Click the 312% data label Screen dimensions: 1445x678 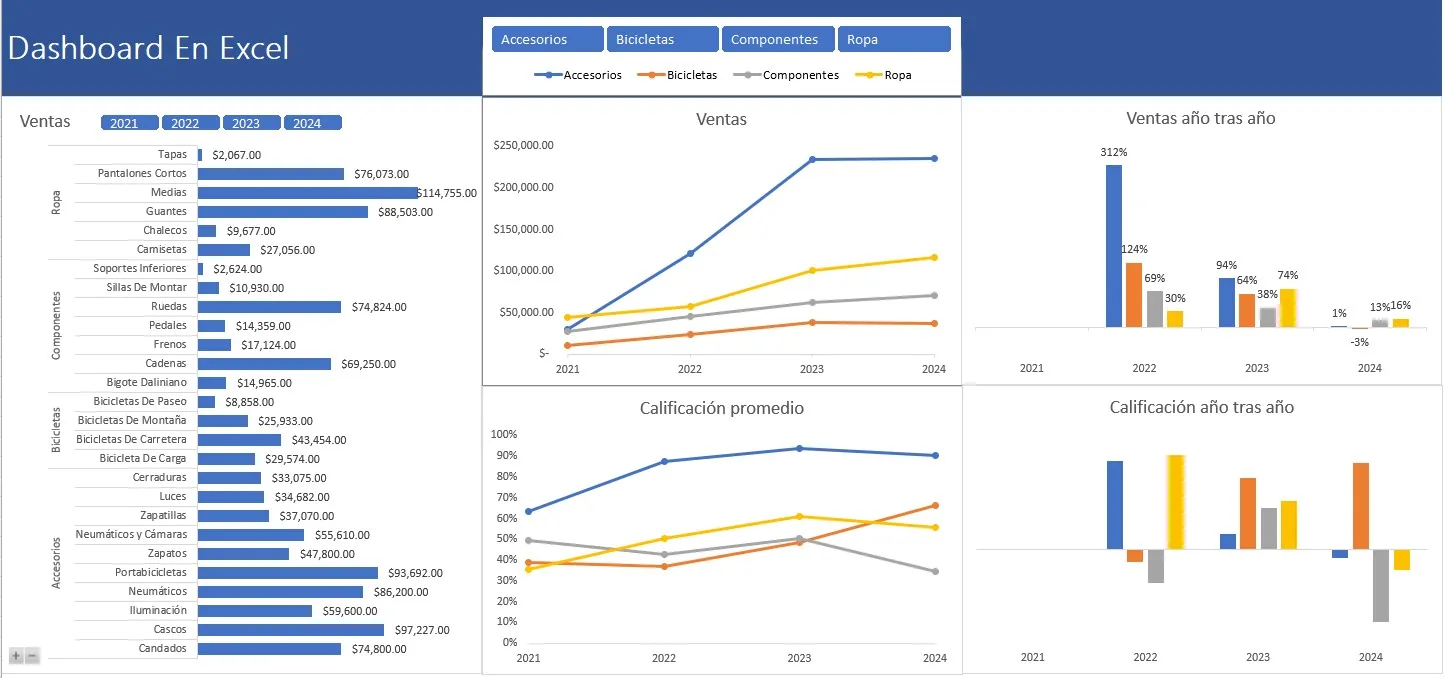click(x=1114, y=153)
